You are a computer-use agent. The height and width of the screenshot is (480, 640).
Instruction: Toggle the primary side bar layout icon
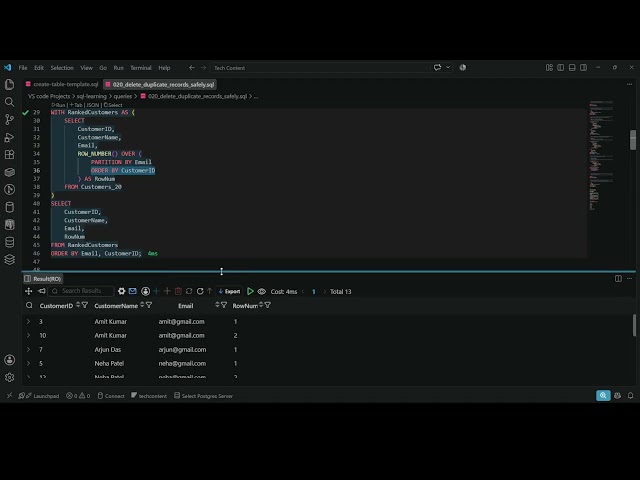point(561,67)
